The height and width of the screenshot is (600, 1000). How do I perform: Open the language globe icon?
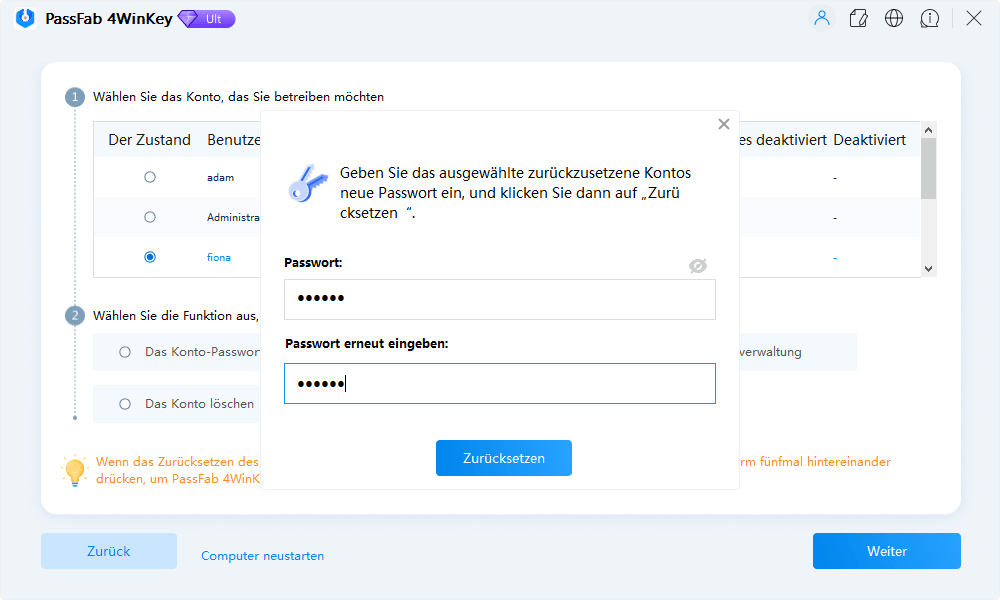pos(894,18)
